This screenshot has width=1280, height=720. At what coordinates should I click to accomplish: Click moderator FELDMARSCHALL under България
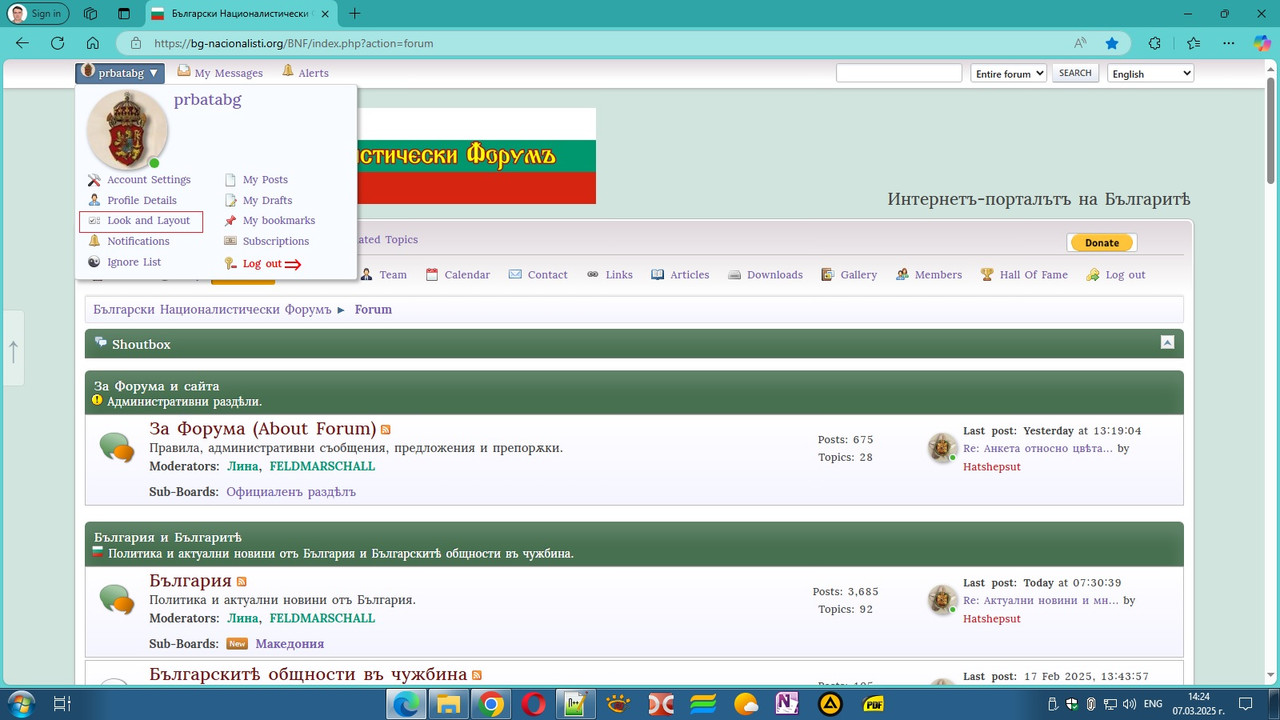(322, 618)
